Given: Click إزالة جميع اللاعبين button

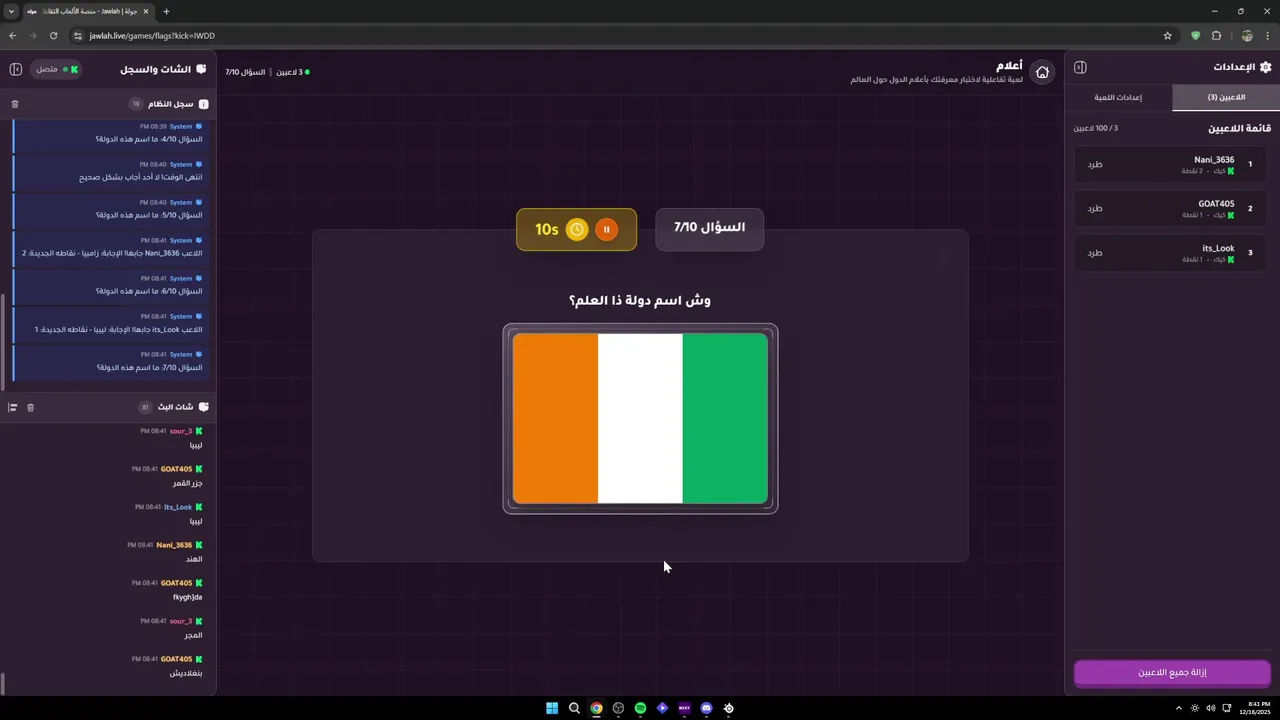Looking at the screenshot, I should click(x=1172, y=673).
